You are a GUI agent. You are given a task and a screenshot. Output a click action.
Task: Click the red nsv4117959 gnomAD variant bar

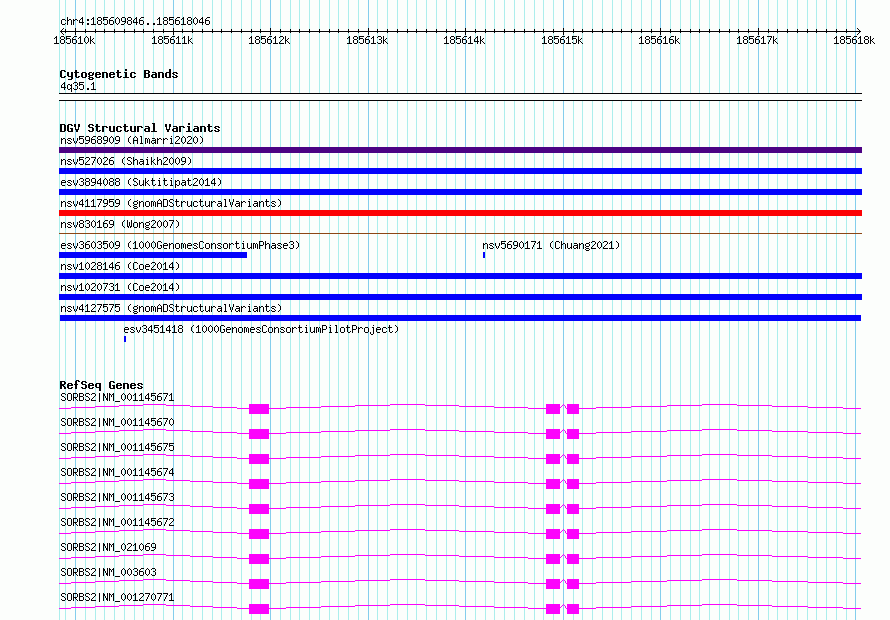460,213
